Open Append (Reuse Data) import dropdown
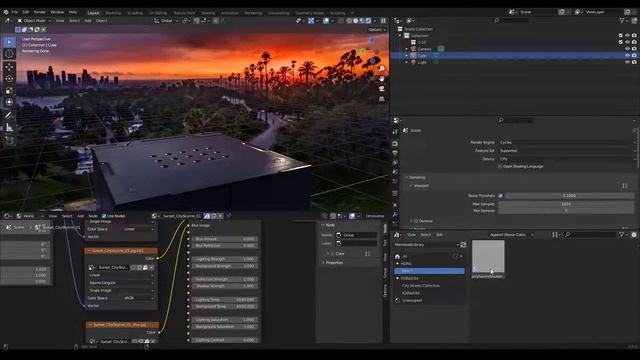The image size is (640, 360). (511, 235)
